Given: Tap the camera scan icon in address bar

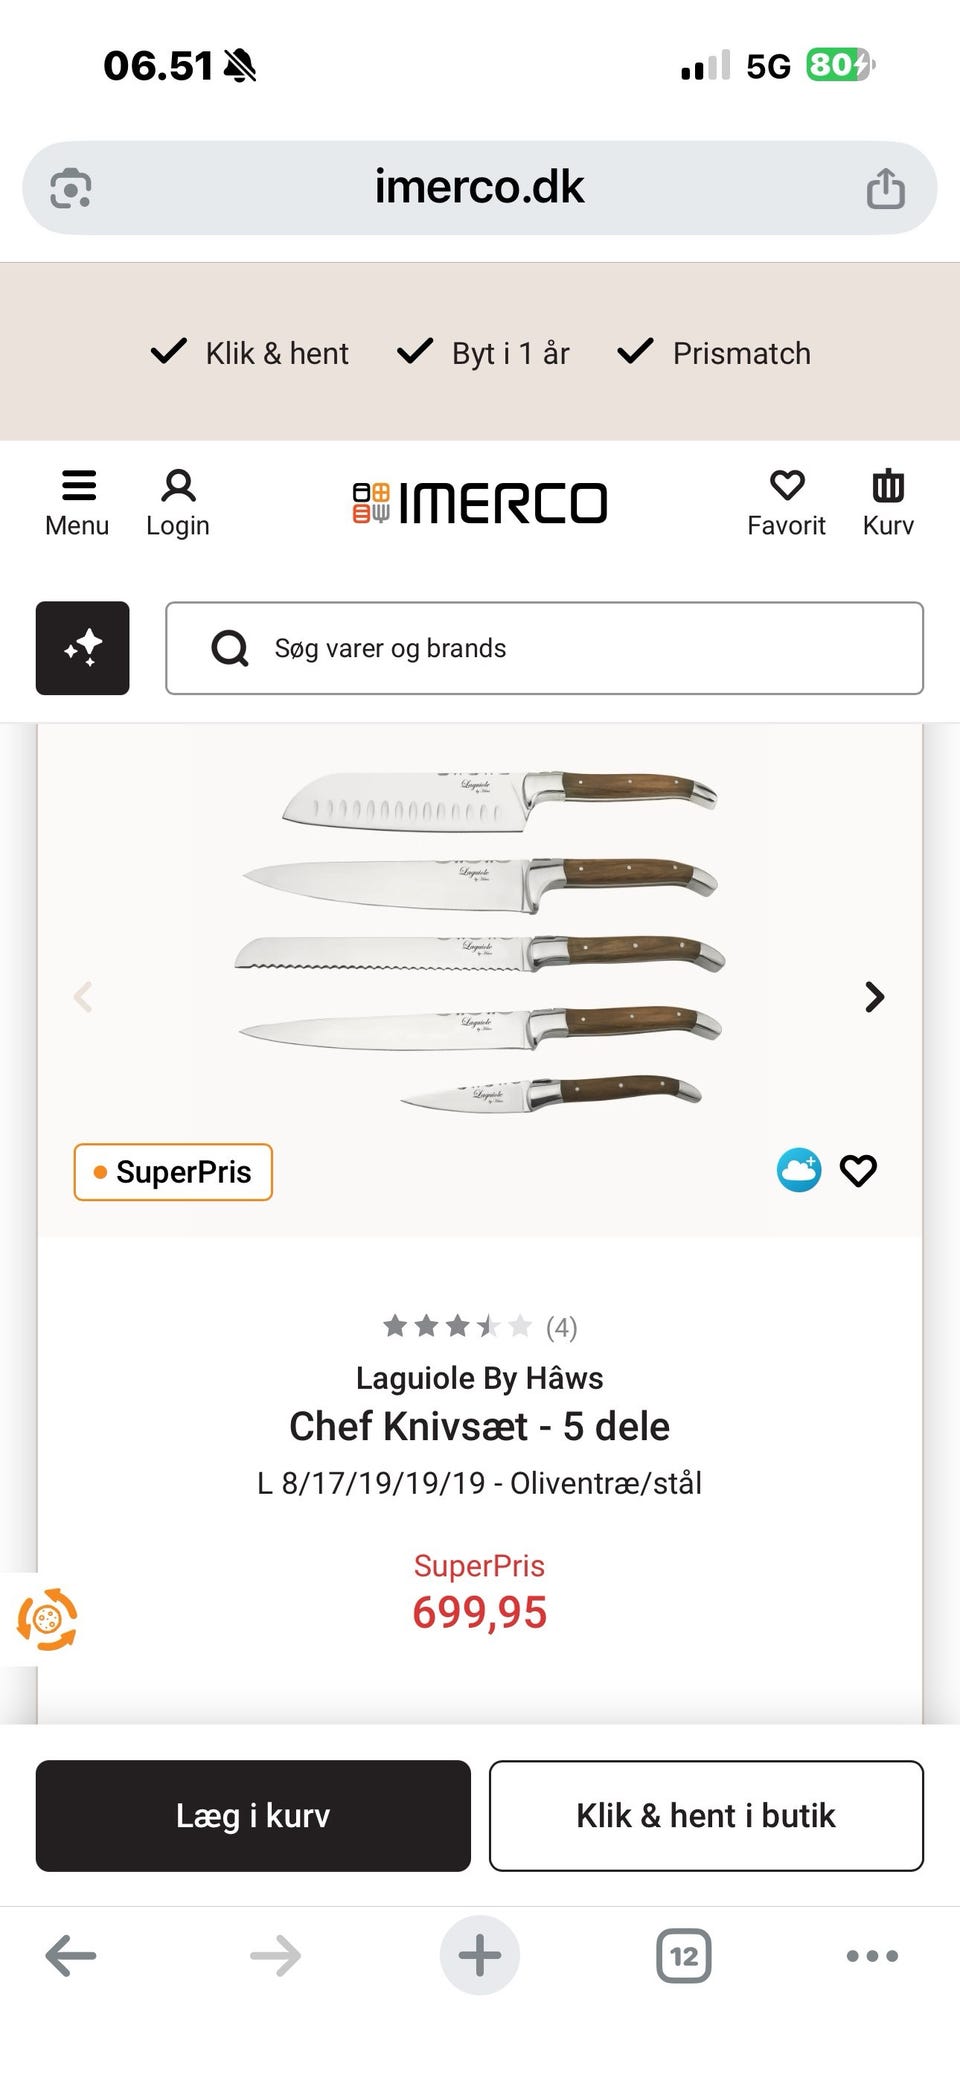Looking at the screenshot, I should click(x=71, y=188).
